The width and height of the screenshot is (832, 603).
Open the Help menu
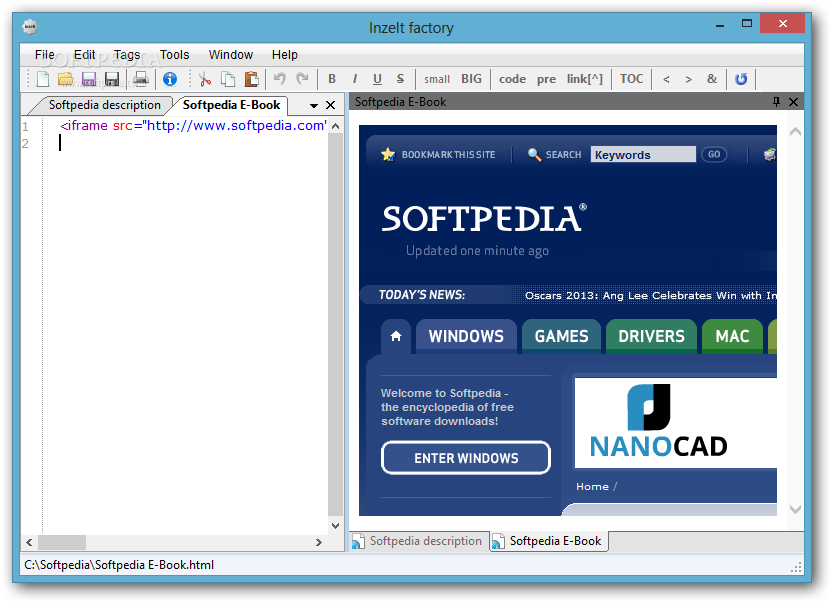284,55
